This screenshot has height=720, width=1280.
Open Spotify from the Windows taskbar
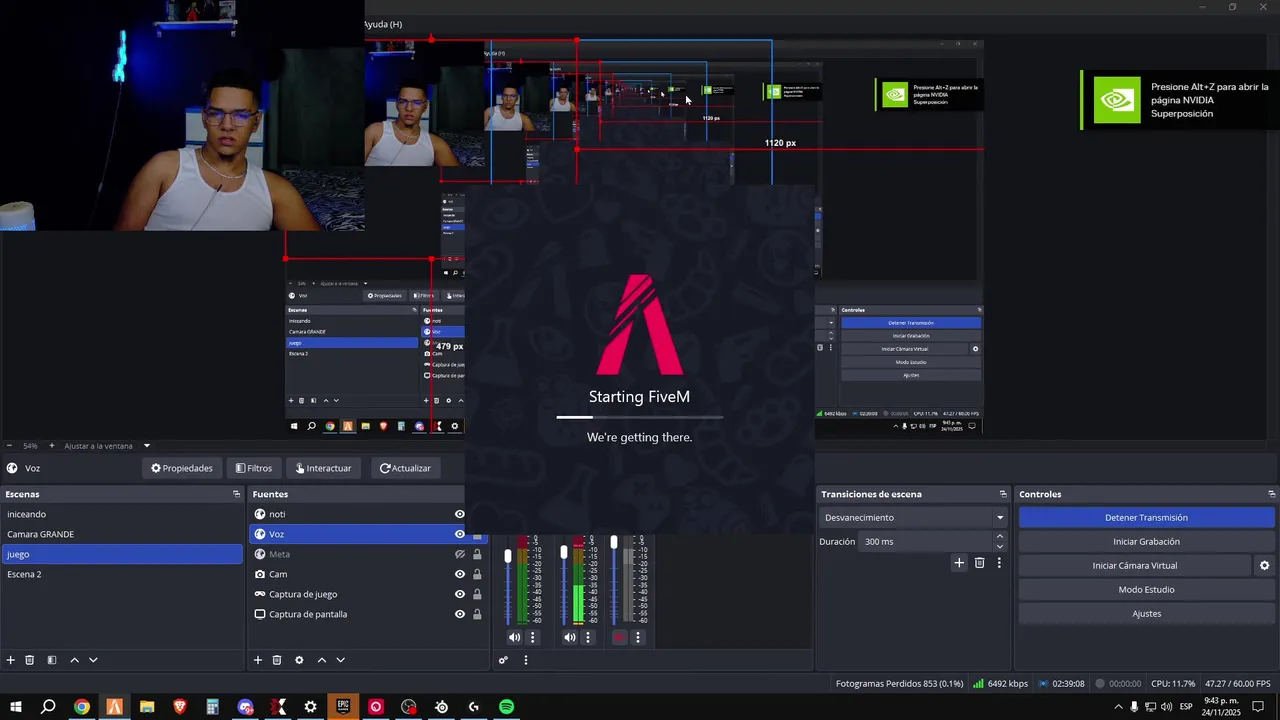tap(507, 707)
